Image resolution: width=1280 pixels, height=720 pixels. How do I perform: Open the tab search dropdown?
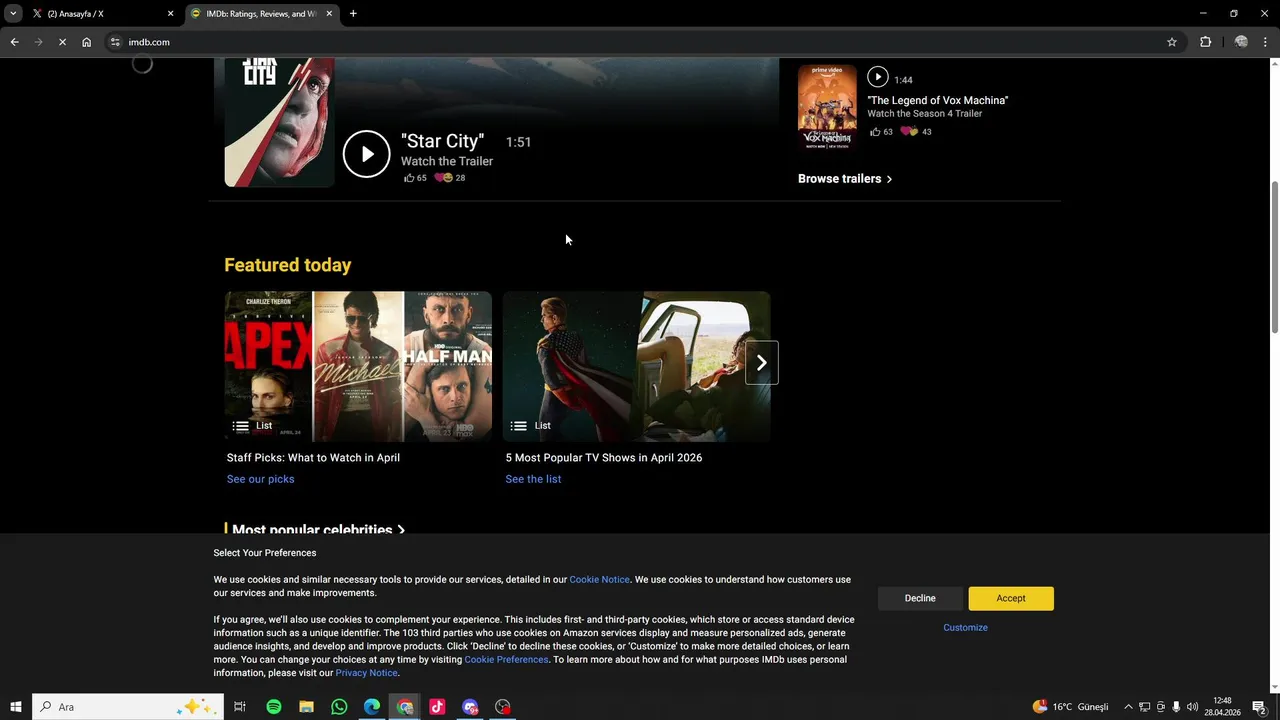(13, 14)
